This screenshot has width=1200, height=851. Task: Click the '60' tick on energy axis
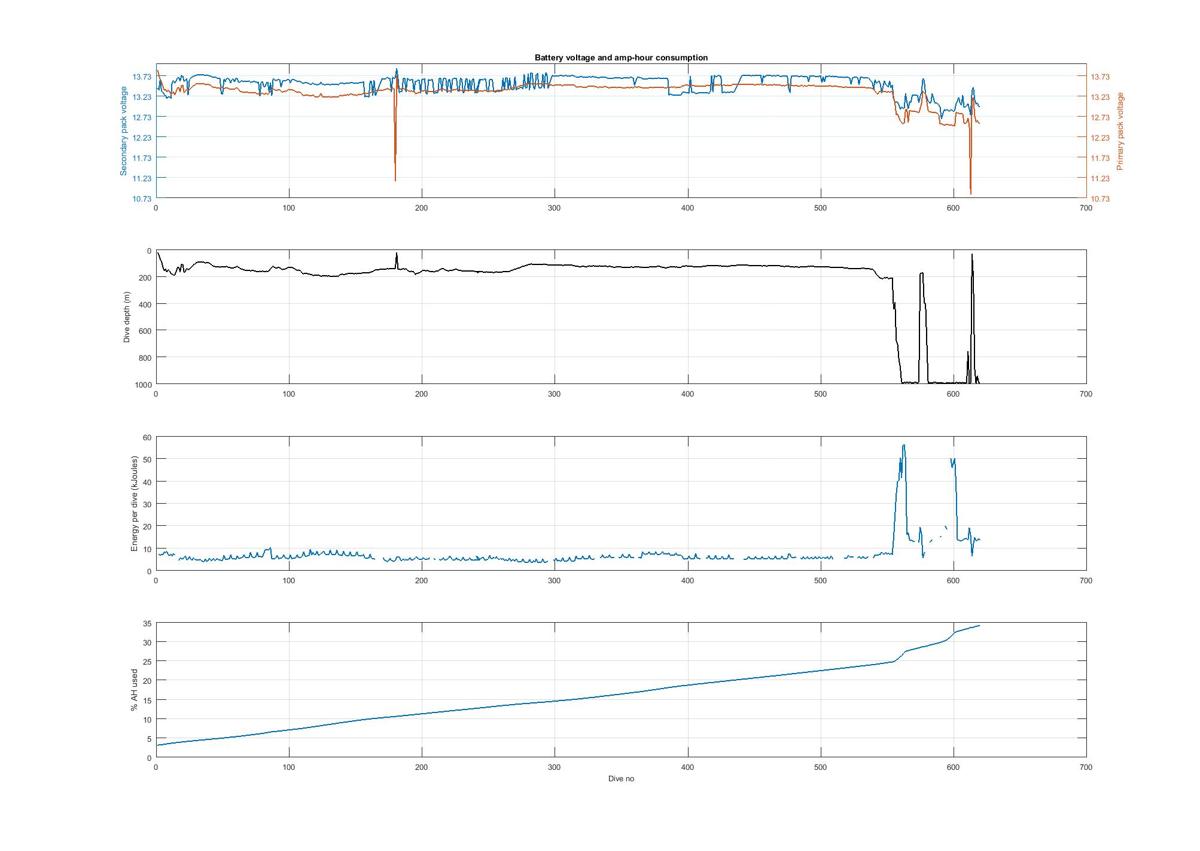coord(145,437)
